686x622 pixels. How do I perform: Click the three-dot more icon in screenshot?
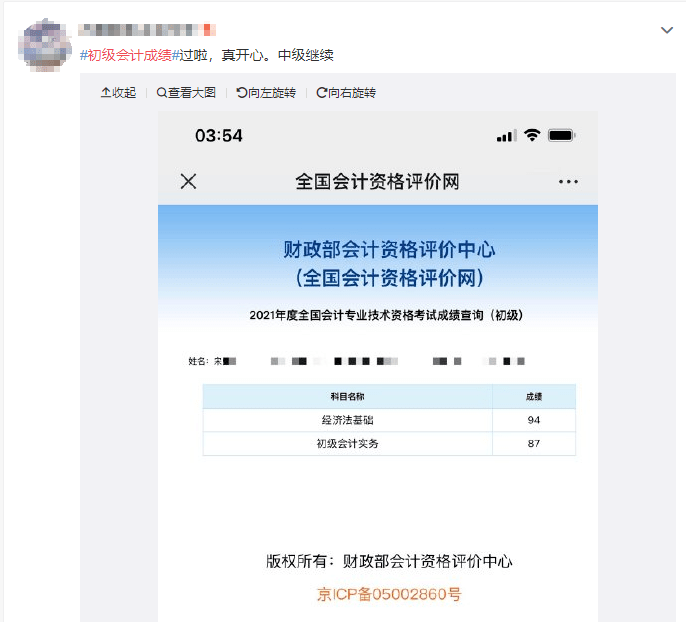click(568, 182)
